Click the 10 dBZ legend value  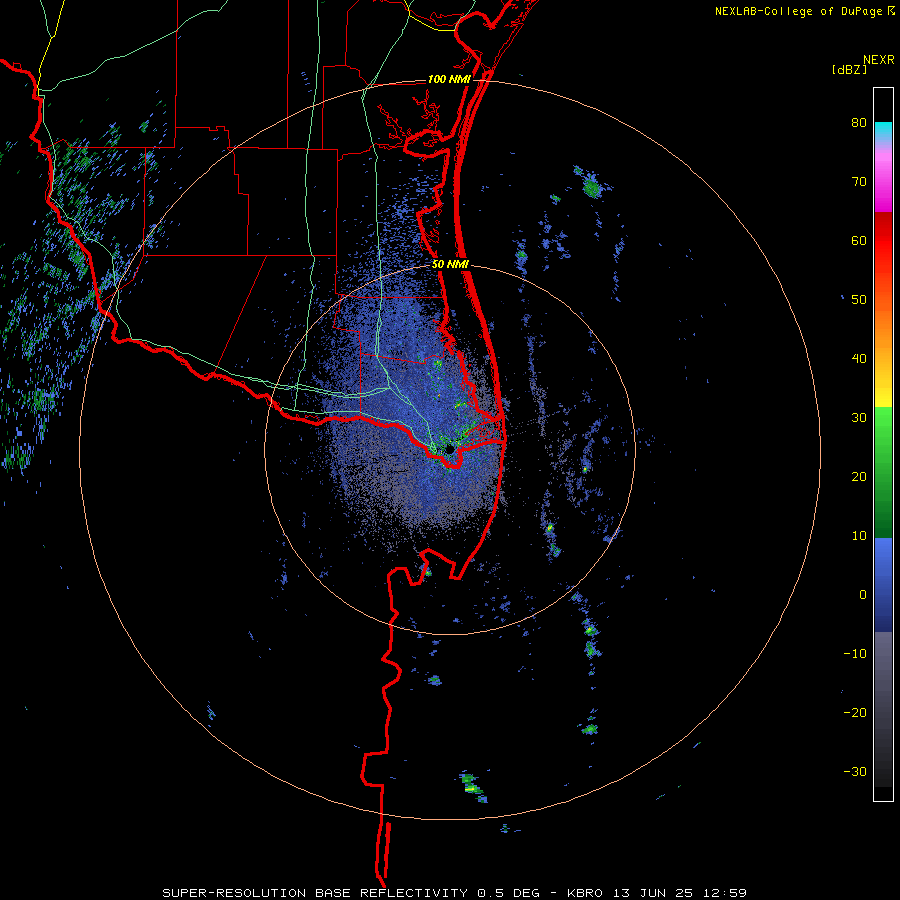pyautogui.click(x=859, y=536)
